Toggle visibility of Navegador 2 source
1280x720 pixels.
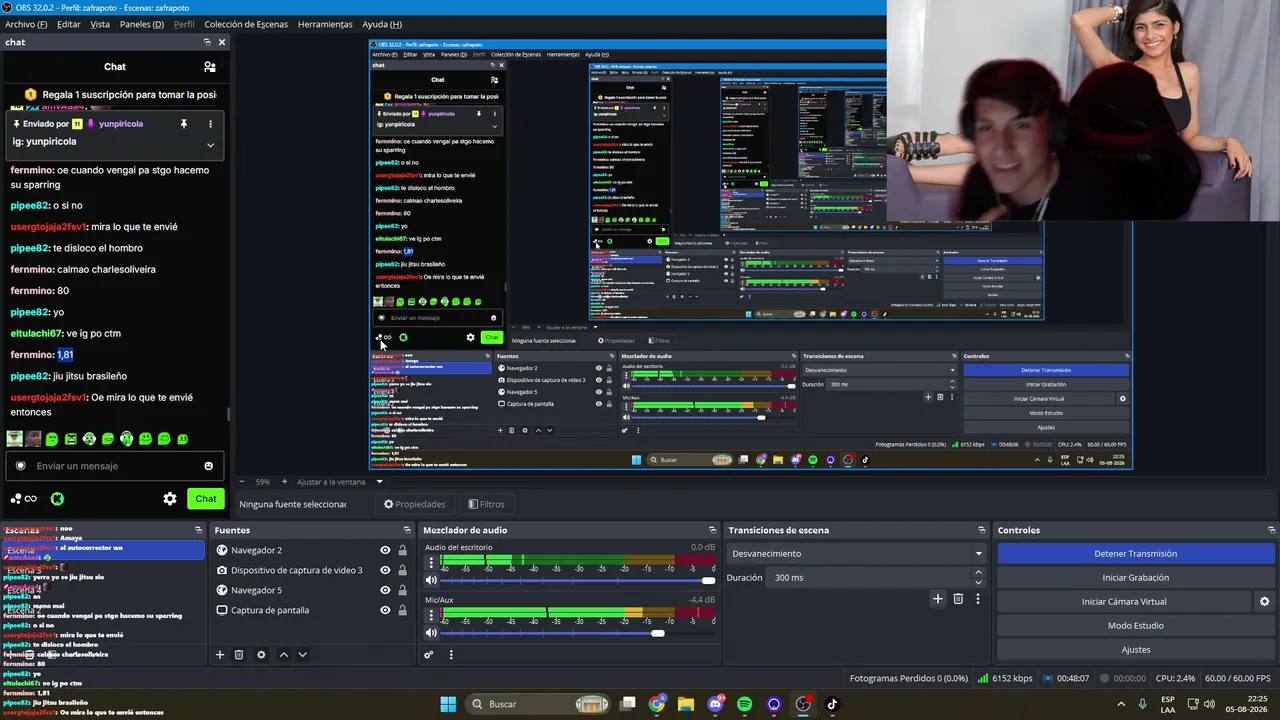385,550
